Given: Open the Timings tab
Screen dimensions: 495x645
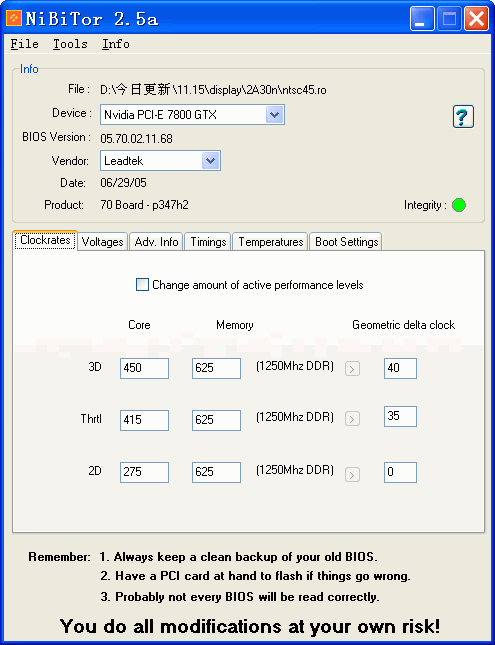Looking at the screenshot, I should [x=208, y=241].
